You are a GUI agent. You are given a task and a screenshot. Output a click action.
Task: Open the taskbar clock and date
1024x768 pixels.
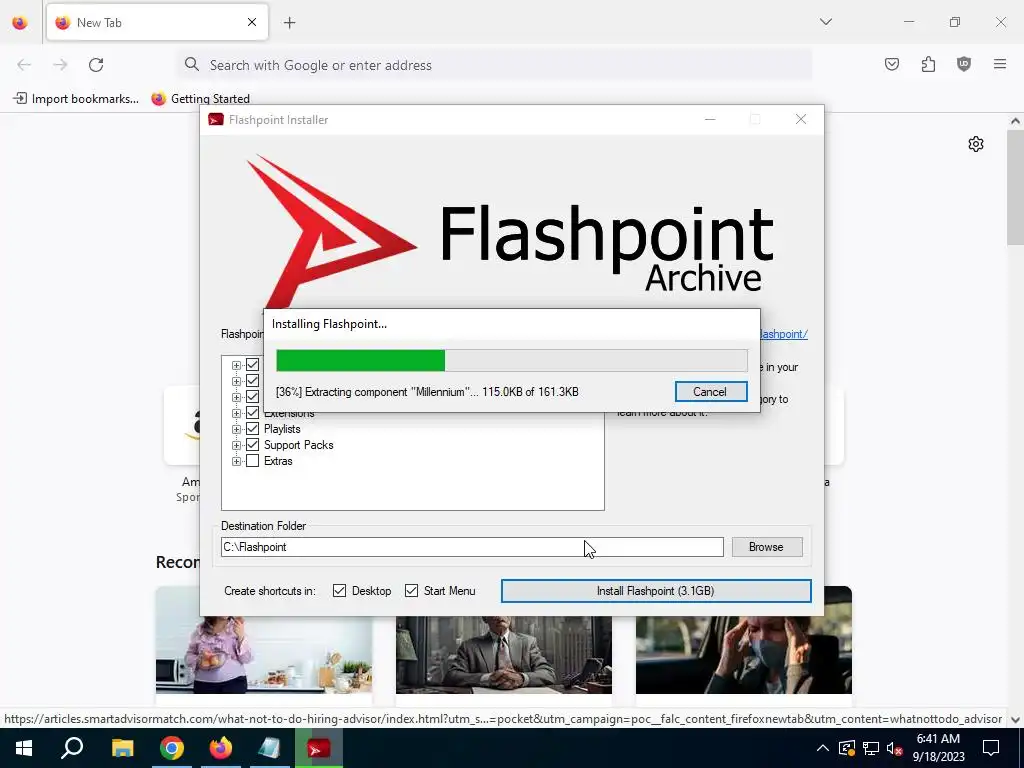coord(938,748)
